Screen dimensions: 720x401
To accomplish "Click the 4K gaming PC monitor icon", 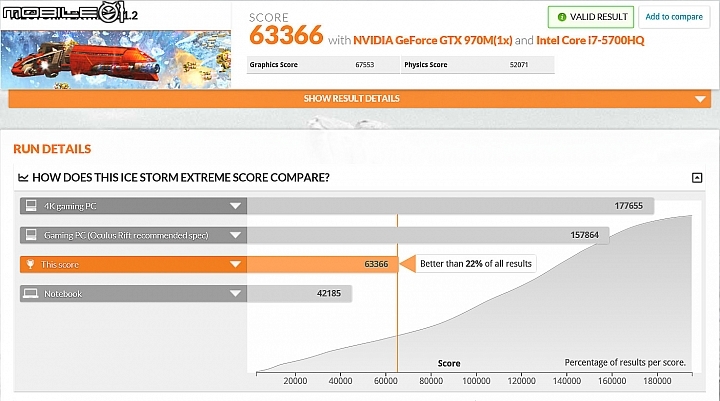I will click(31, 206).
